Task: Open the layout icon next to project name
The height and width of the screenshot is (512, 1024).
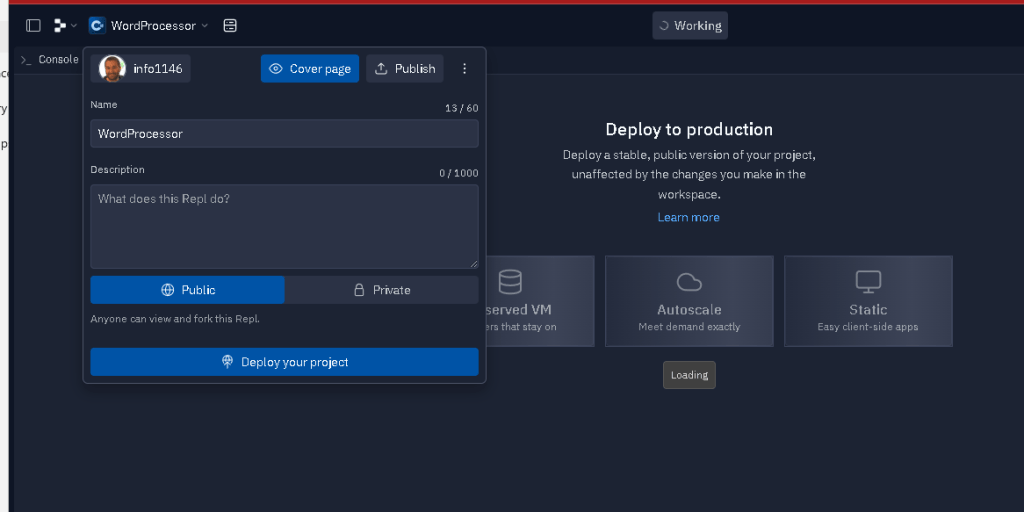Action: [x=230, y=25]
